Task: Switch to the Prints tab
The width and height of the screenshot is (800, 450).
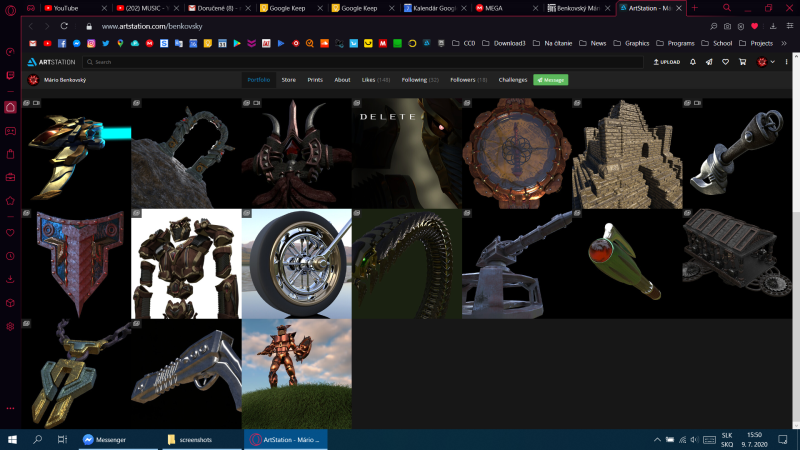Action: [x=315, y=80]
